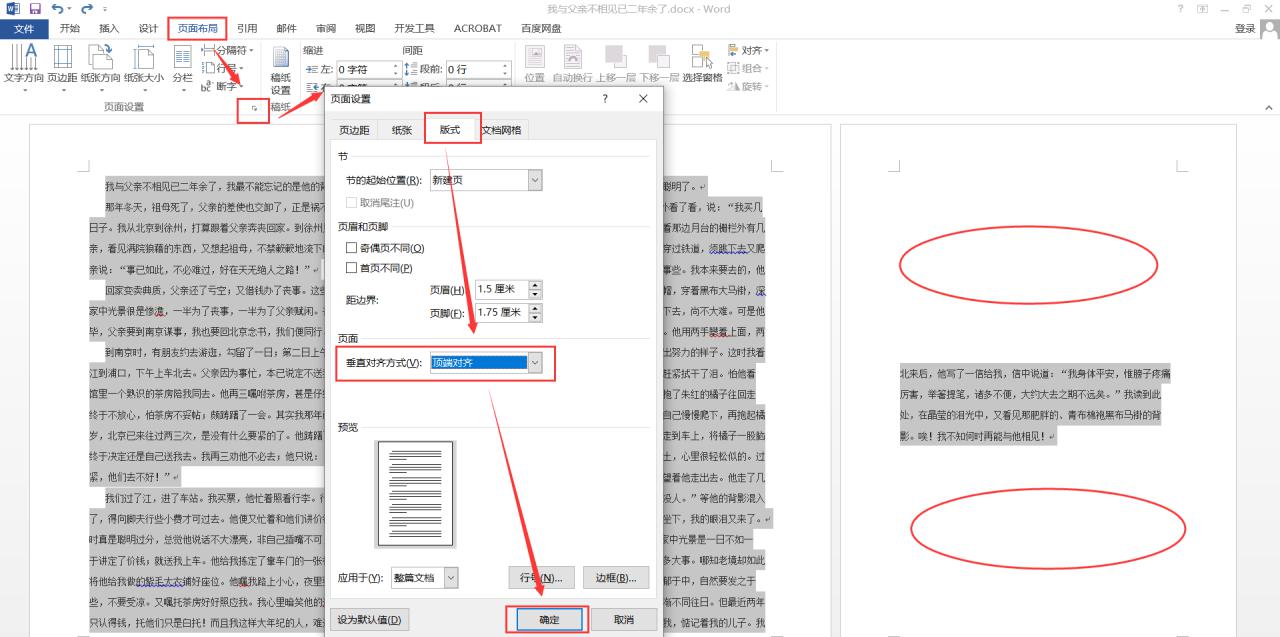This screenshot has width=1280, height=637.
Task: Select the 版式 tab in dialog
Action: click(449, 130)
